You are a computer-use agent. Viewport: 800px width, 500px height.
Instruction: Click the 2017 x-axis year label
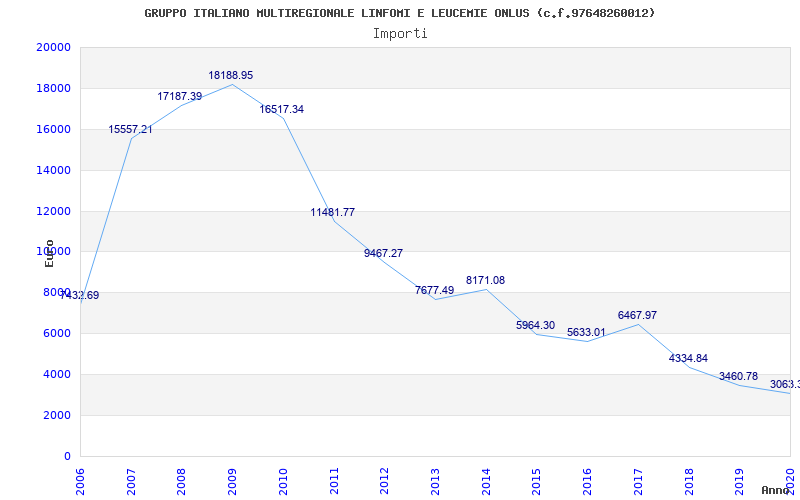coord(638,481)
